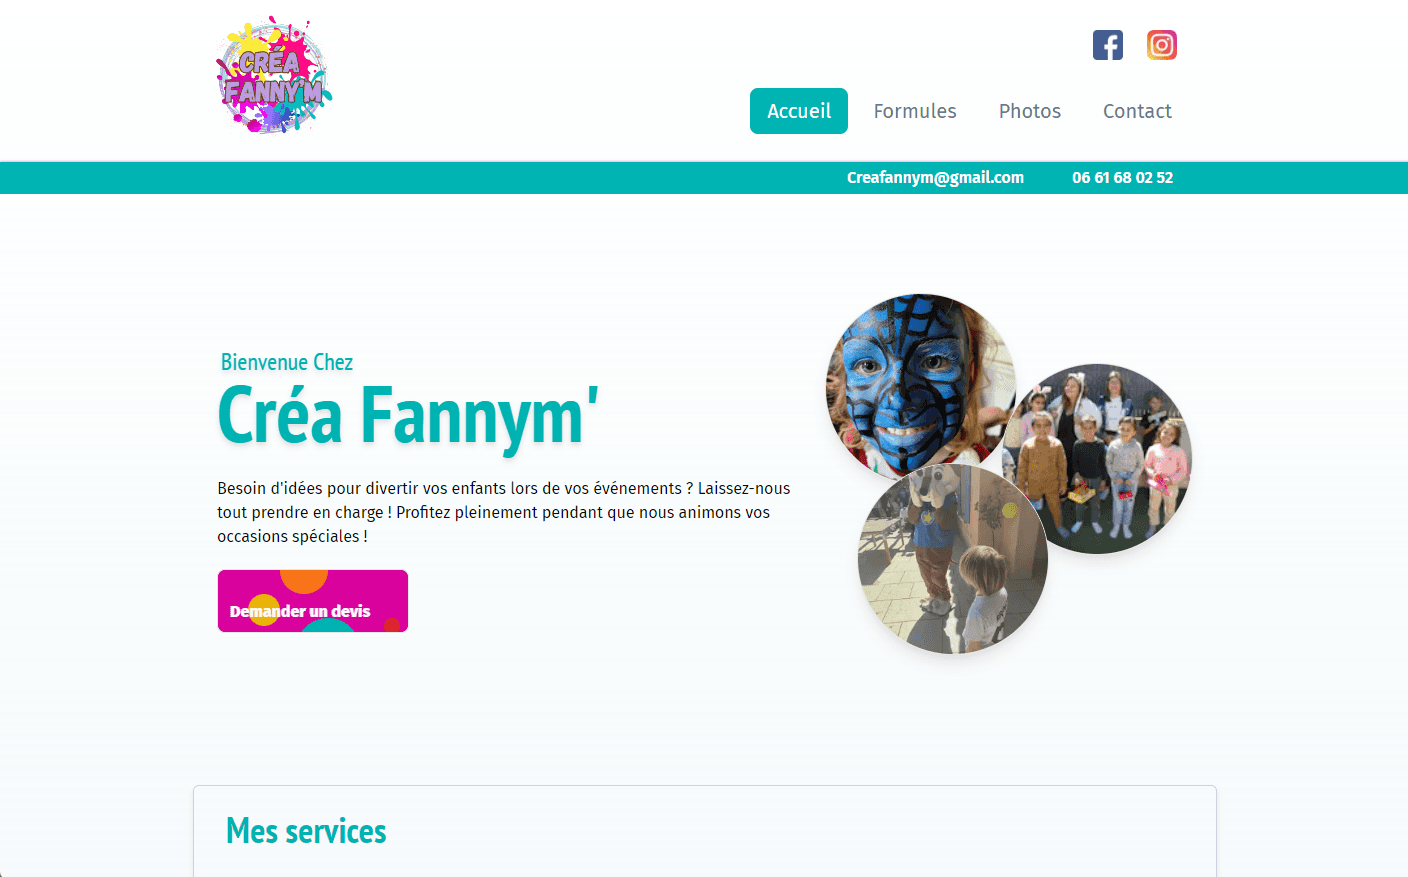
Task: Open the Photos menu item
Action: (1030, 111)
